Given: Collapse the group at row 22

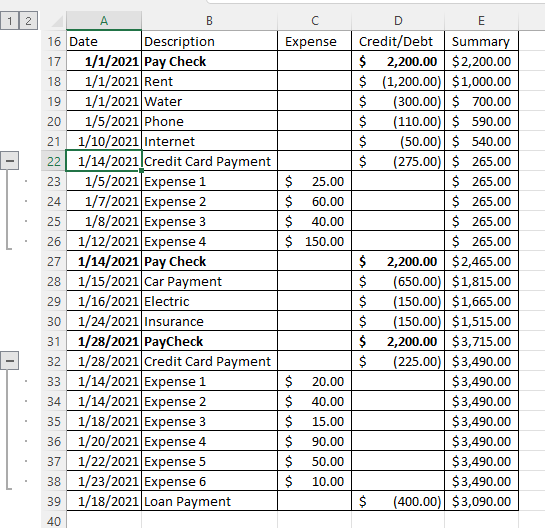Looking at the screenshot, I should click(x=10, y=161).
